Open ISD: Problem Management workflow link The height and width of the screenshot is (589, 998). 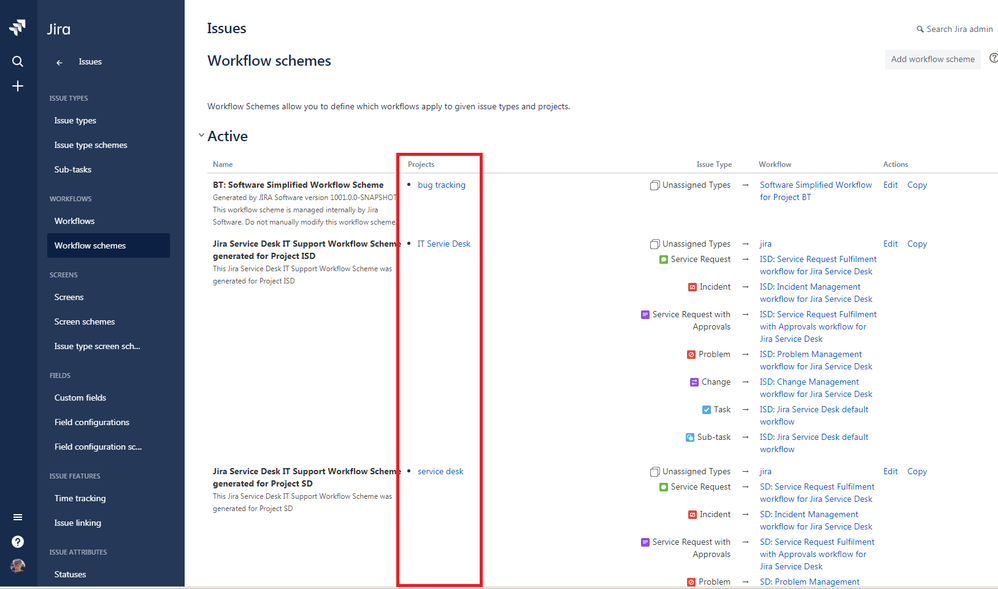(816, 360)
